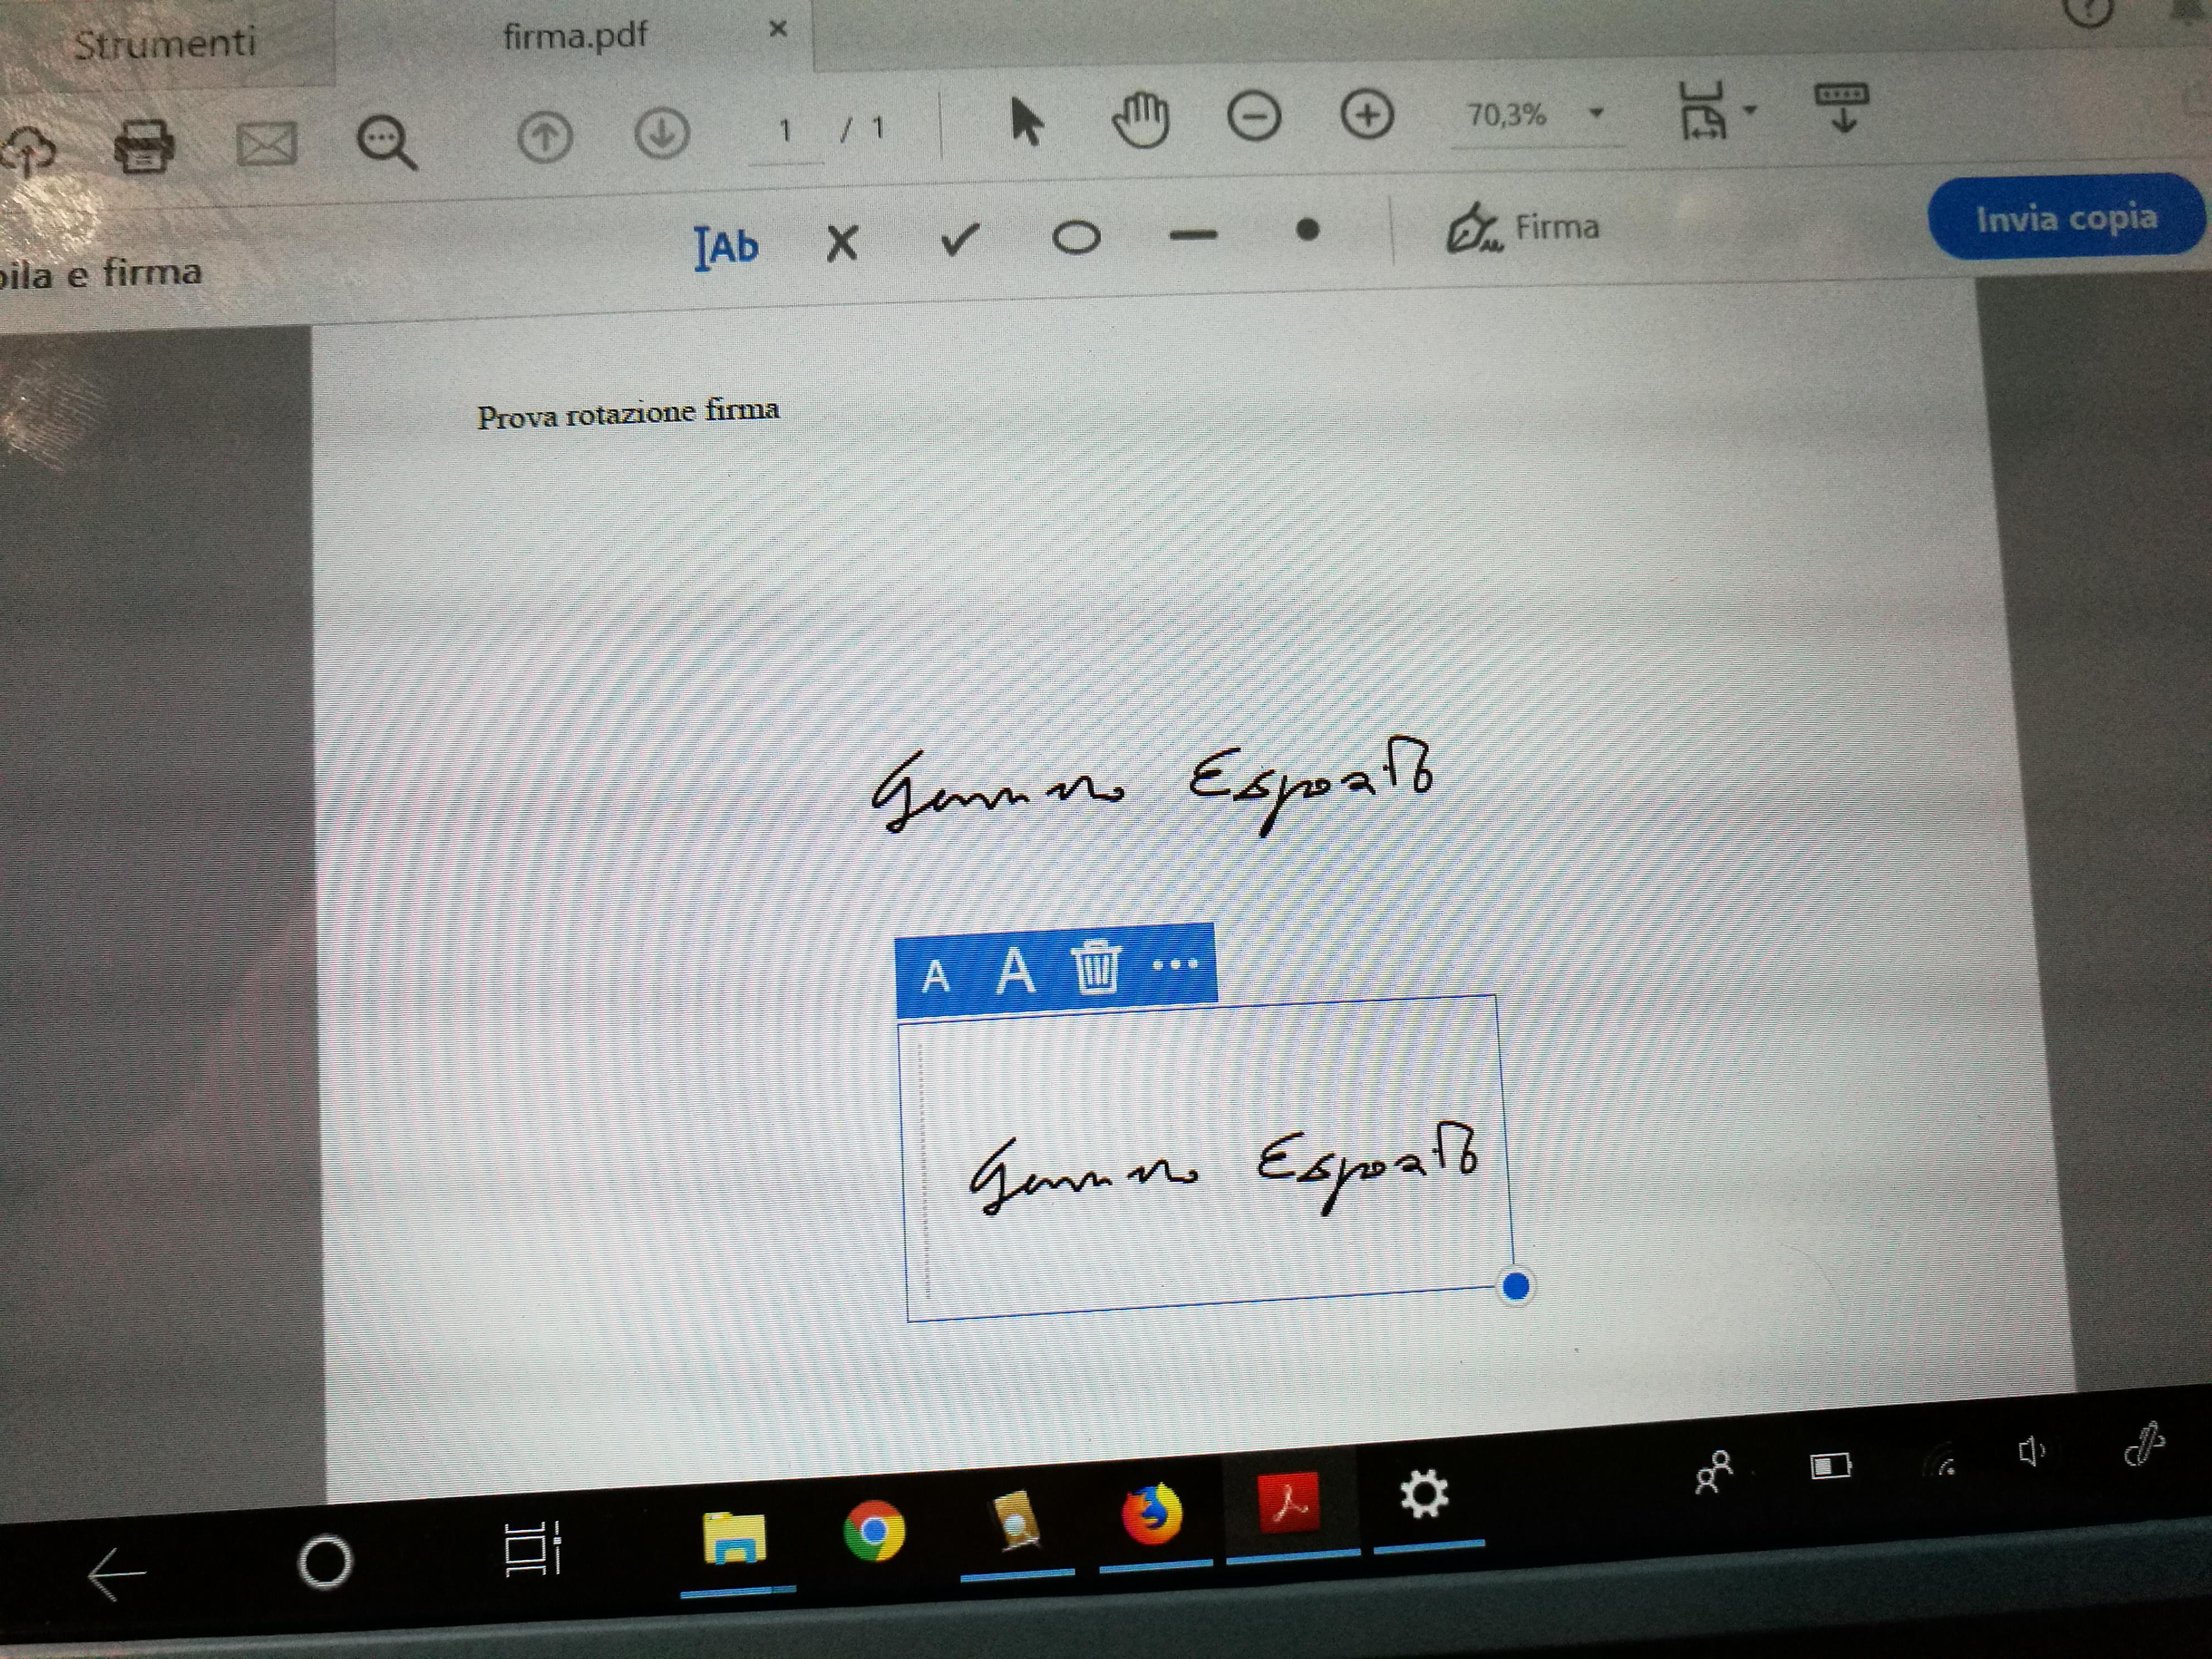Viewport: 2212px width, 1659px height.
Task: Click the blue signature resize handle
Action: 1516,1286
